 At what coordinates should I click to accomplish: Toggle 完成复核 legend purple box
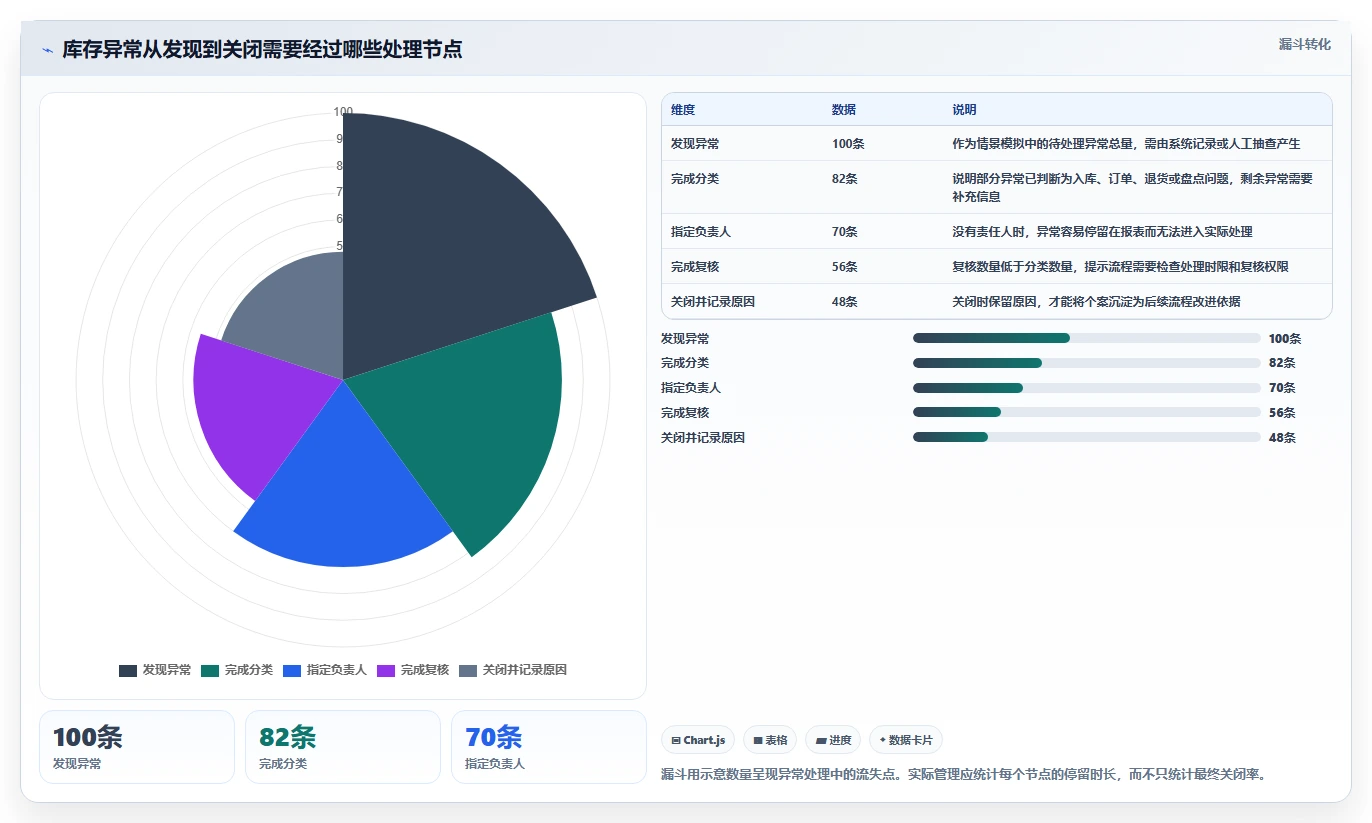[x=386, y=671]
